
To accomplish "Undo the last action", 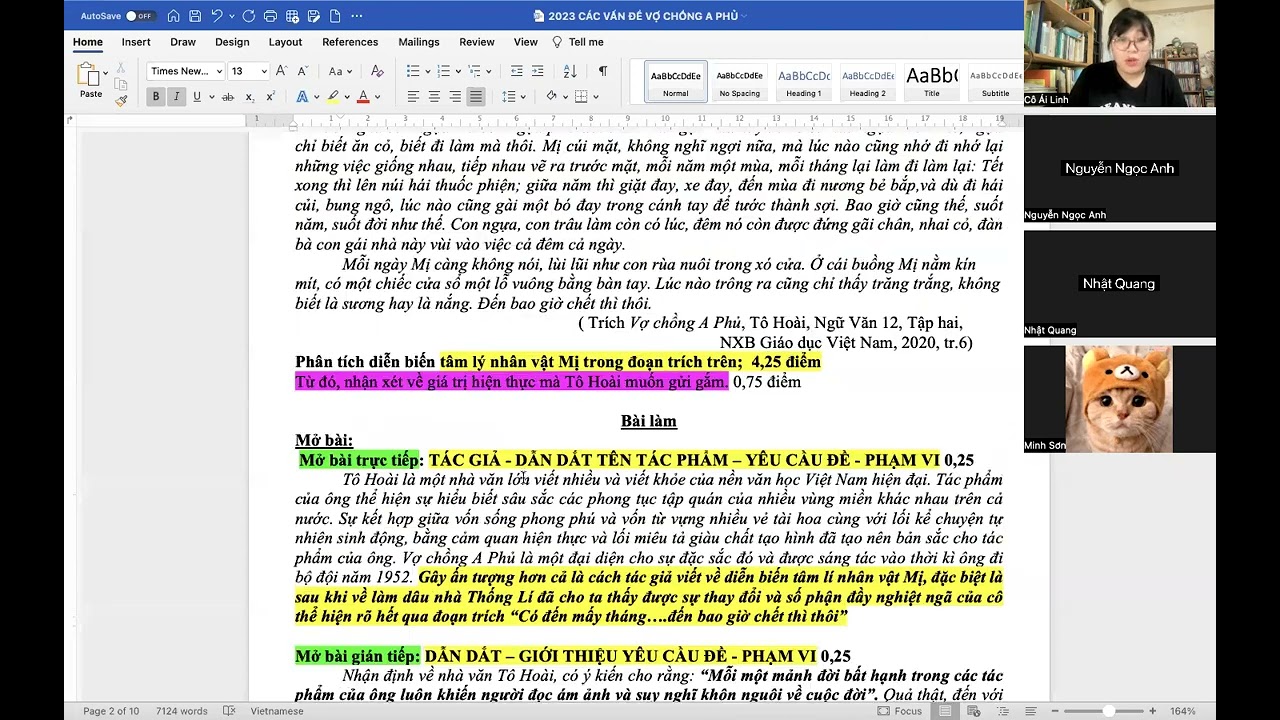I will [x=218, y=16].
